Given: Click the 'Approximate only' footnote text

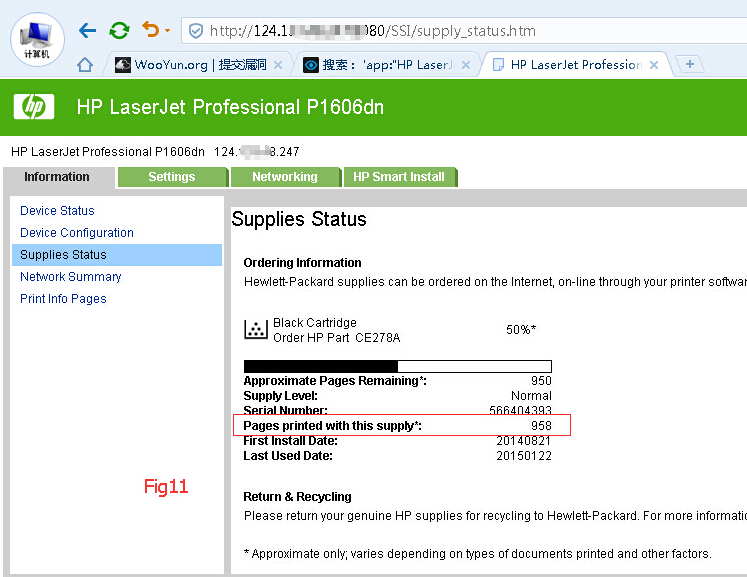Looking at the screenshot, I should point(477,554).
